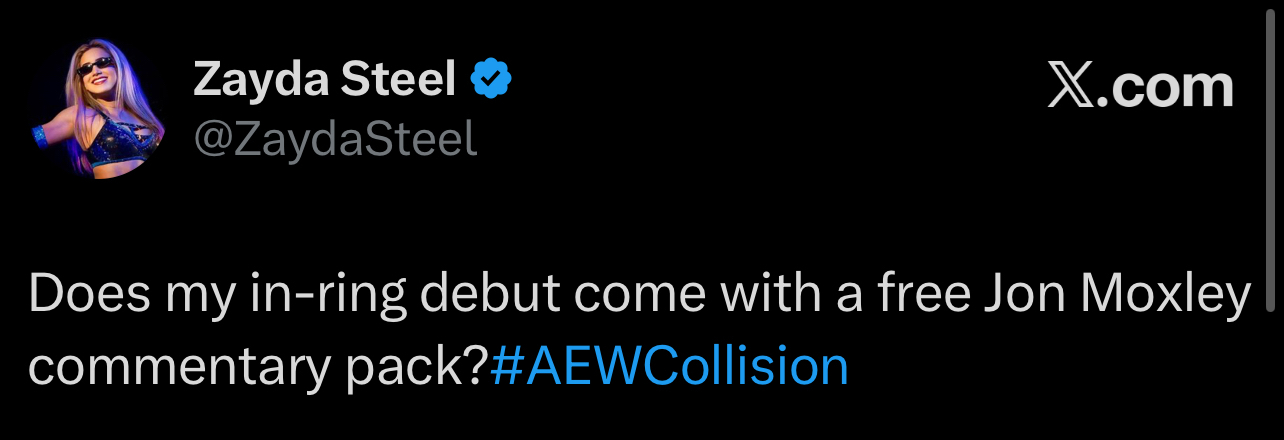
Task: Click the words "Jon Moxley" in the tweet
Action: [x=1128, y=298]
